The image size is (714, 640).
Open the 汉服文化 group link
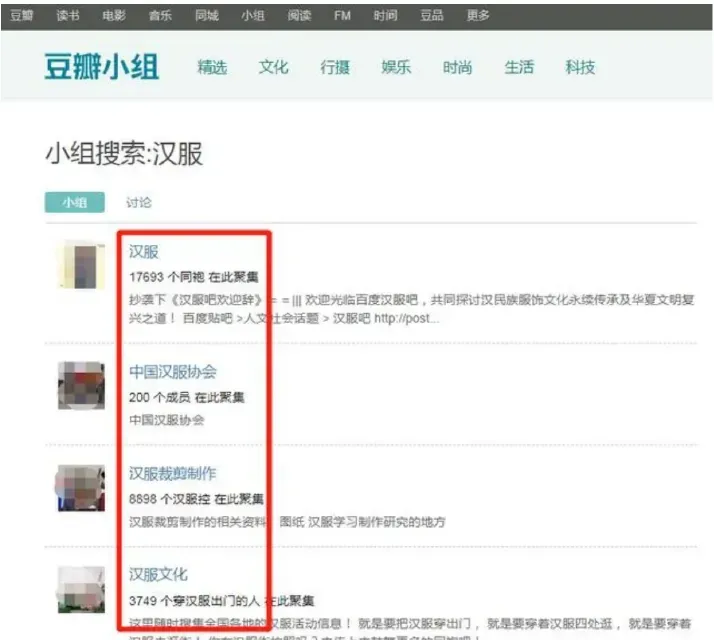click(158, 574)
